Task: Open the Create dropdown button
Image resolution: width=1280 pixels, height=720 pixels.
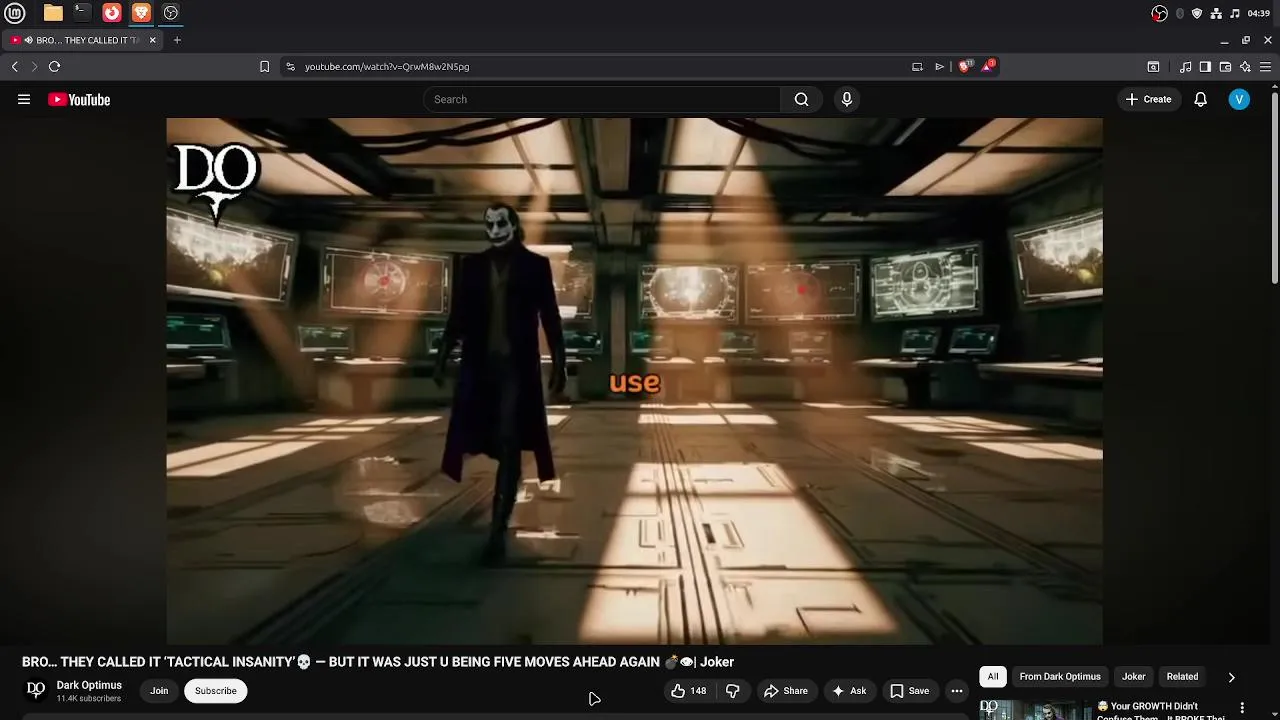Action: pos(1148,99)
